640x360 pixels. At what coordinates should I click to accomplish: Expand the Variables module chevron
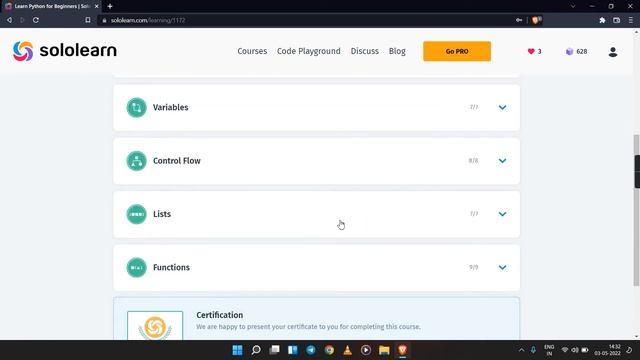502,107
